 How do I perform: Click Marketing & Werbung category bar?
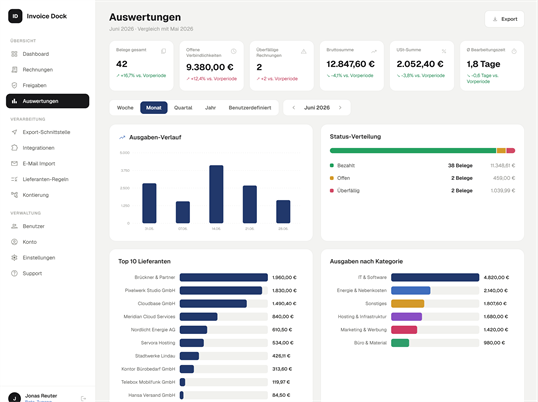click(404, 330)
